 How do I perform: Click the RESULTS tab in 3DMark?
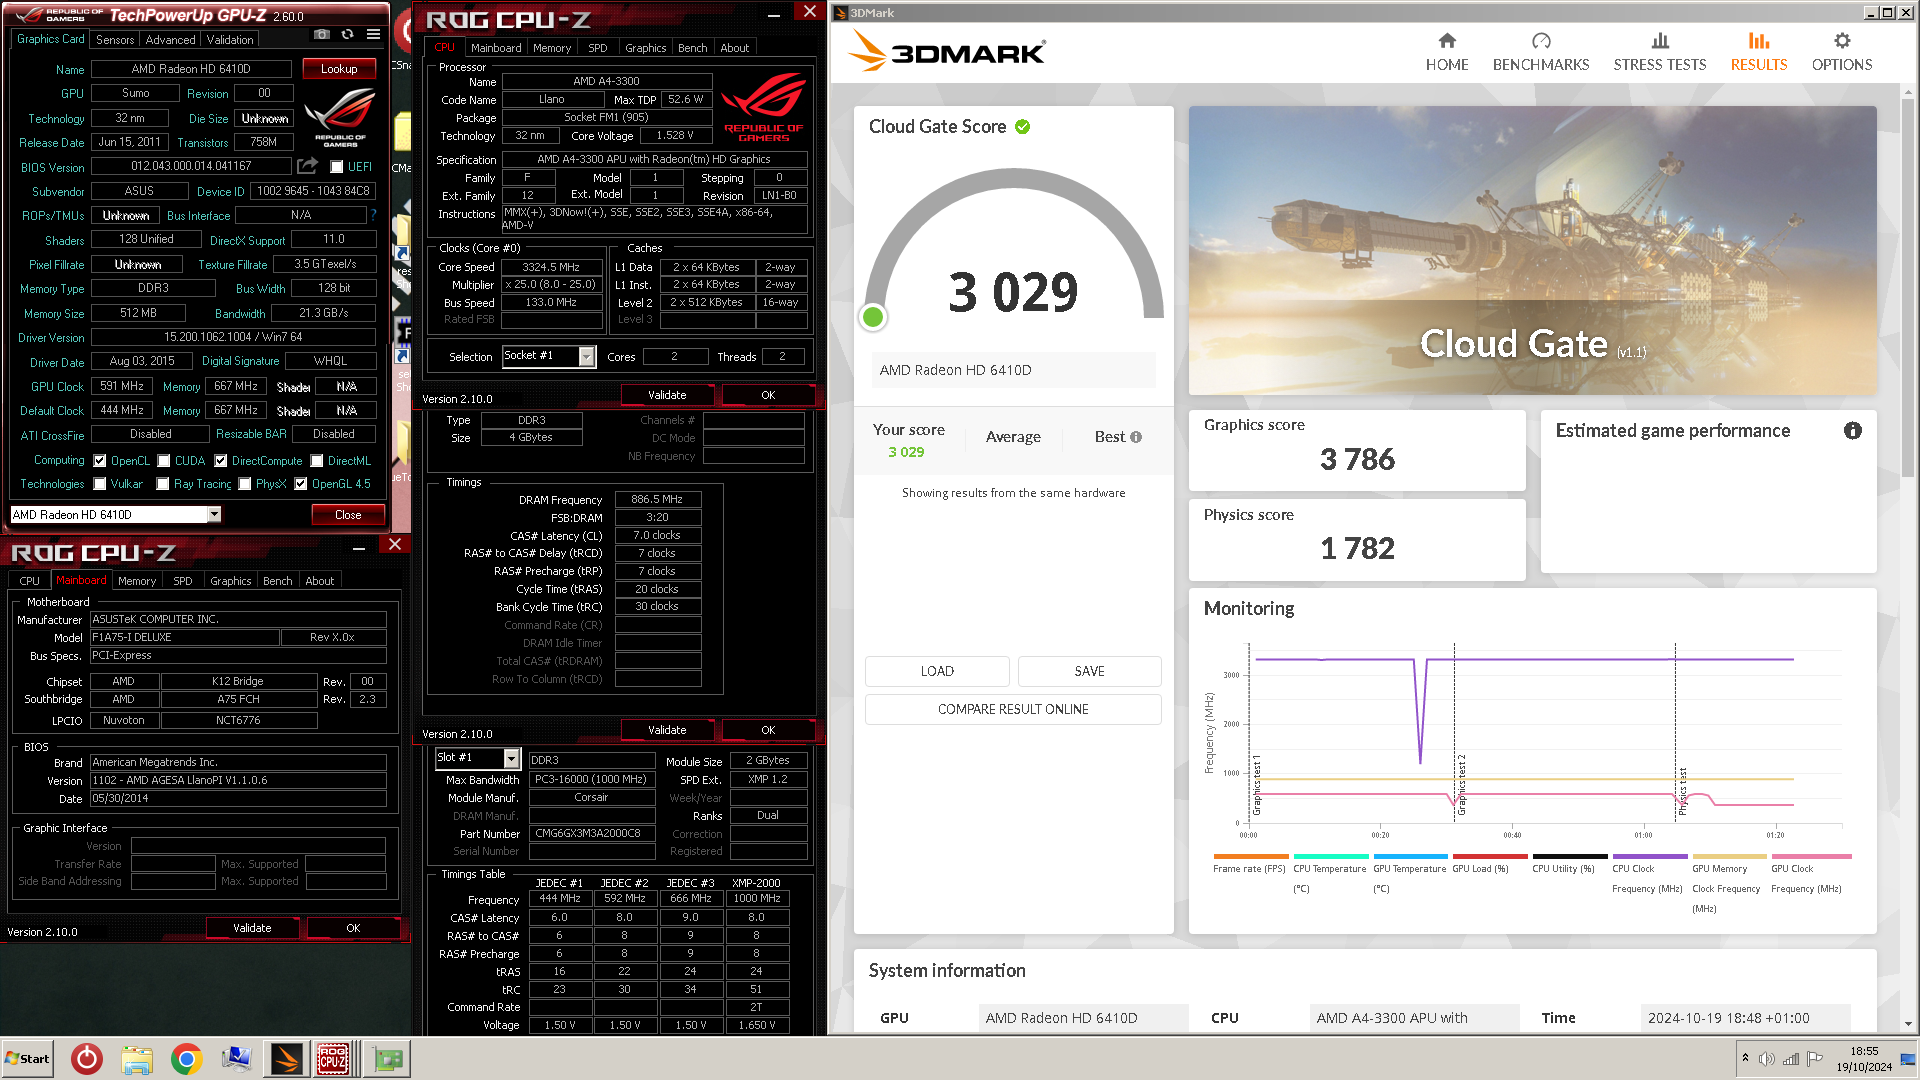1758,52
